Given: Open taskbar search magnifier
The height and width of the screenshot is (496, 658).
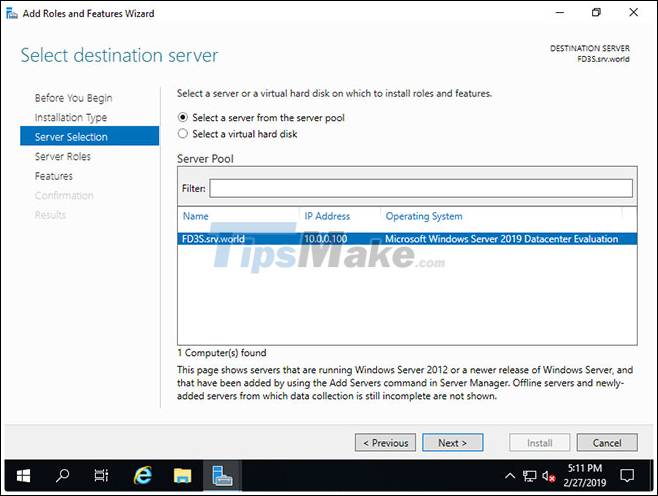Looking at the screenshot, I should point(62,475).
